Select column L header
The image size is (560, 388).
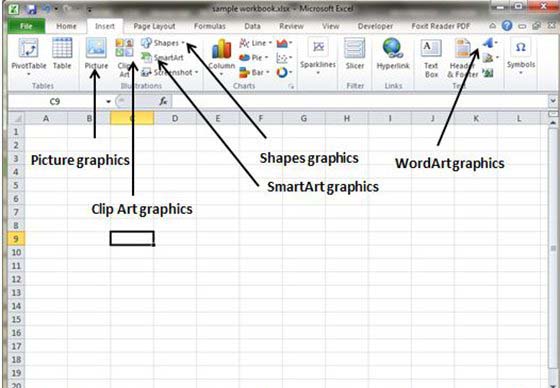519,118
